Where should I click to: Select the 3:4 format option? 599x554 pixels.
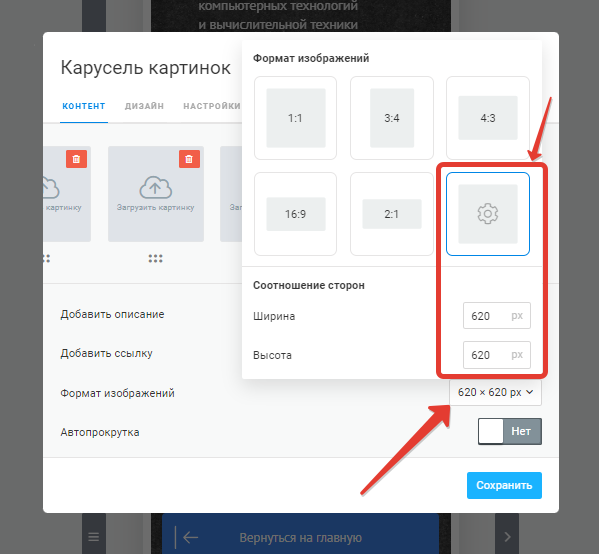tap(392, 118)
